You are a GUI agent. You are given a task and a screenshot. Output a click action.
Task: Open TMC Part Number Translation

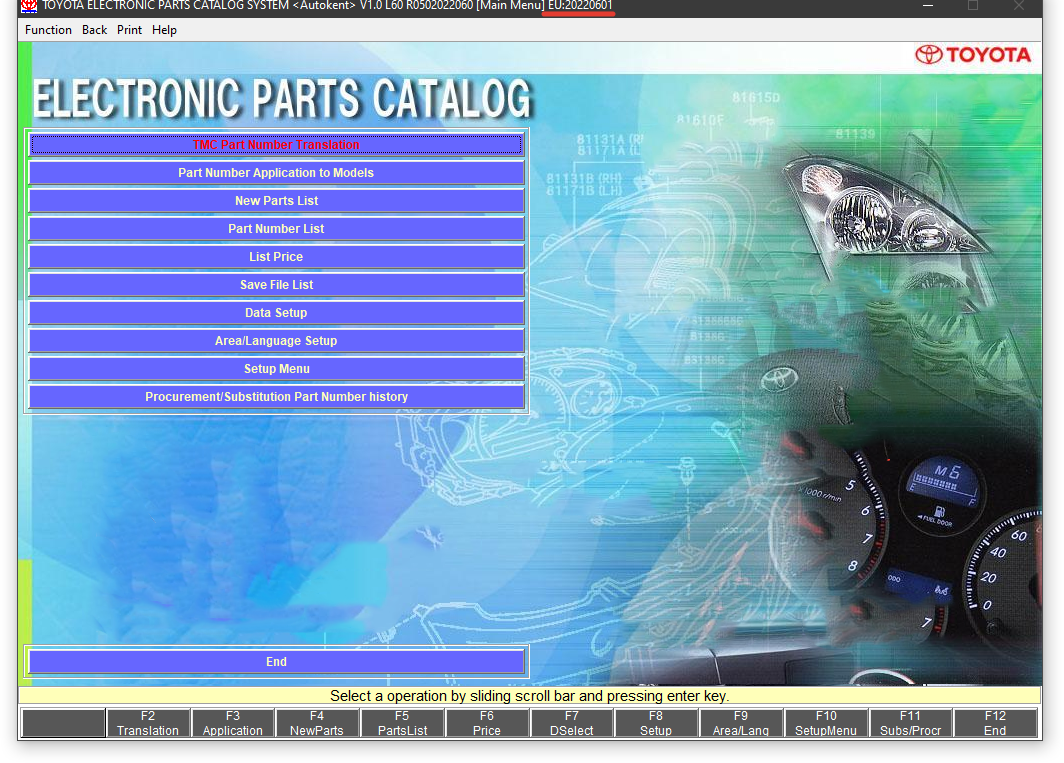pos(276,145)
